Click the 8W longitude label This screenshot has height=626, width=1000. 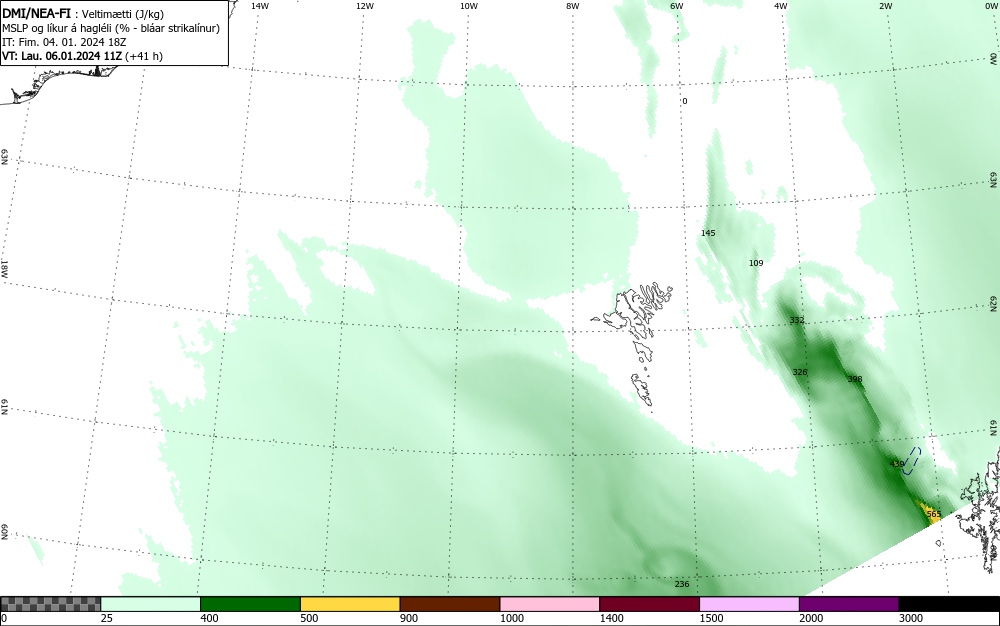coord(573,6)
